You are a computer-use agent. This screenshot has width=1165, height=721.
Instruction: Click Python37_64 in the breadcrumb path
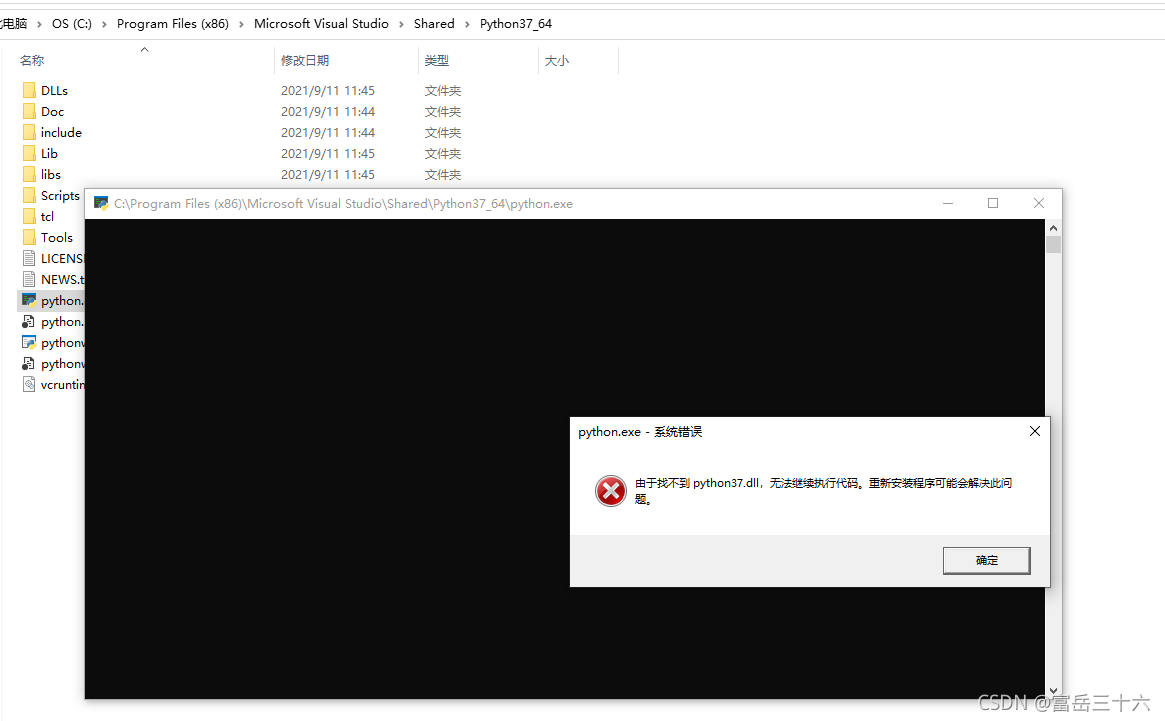(516, 24)
